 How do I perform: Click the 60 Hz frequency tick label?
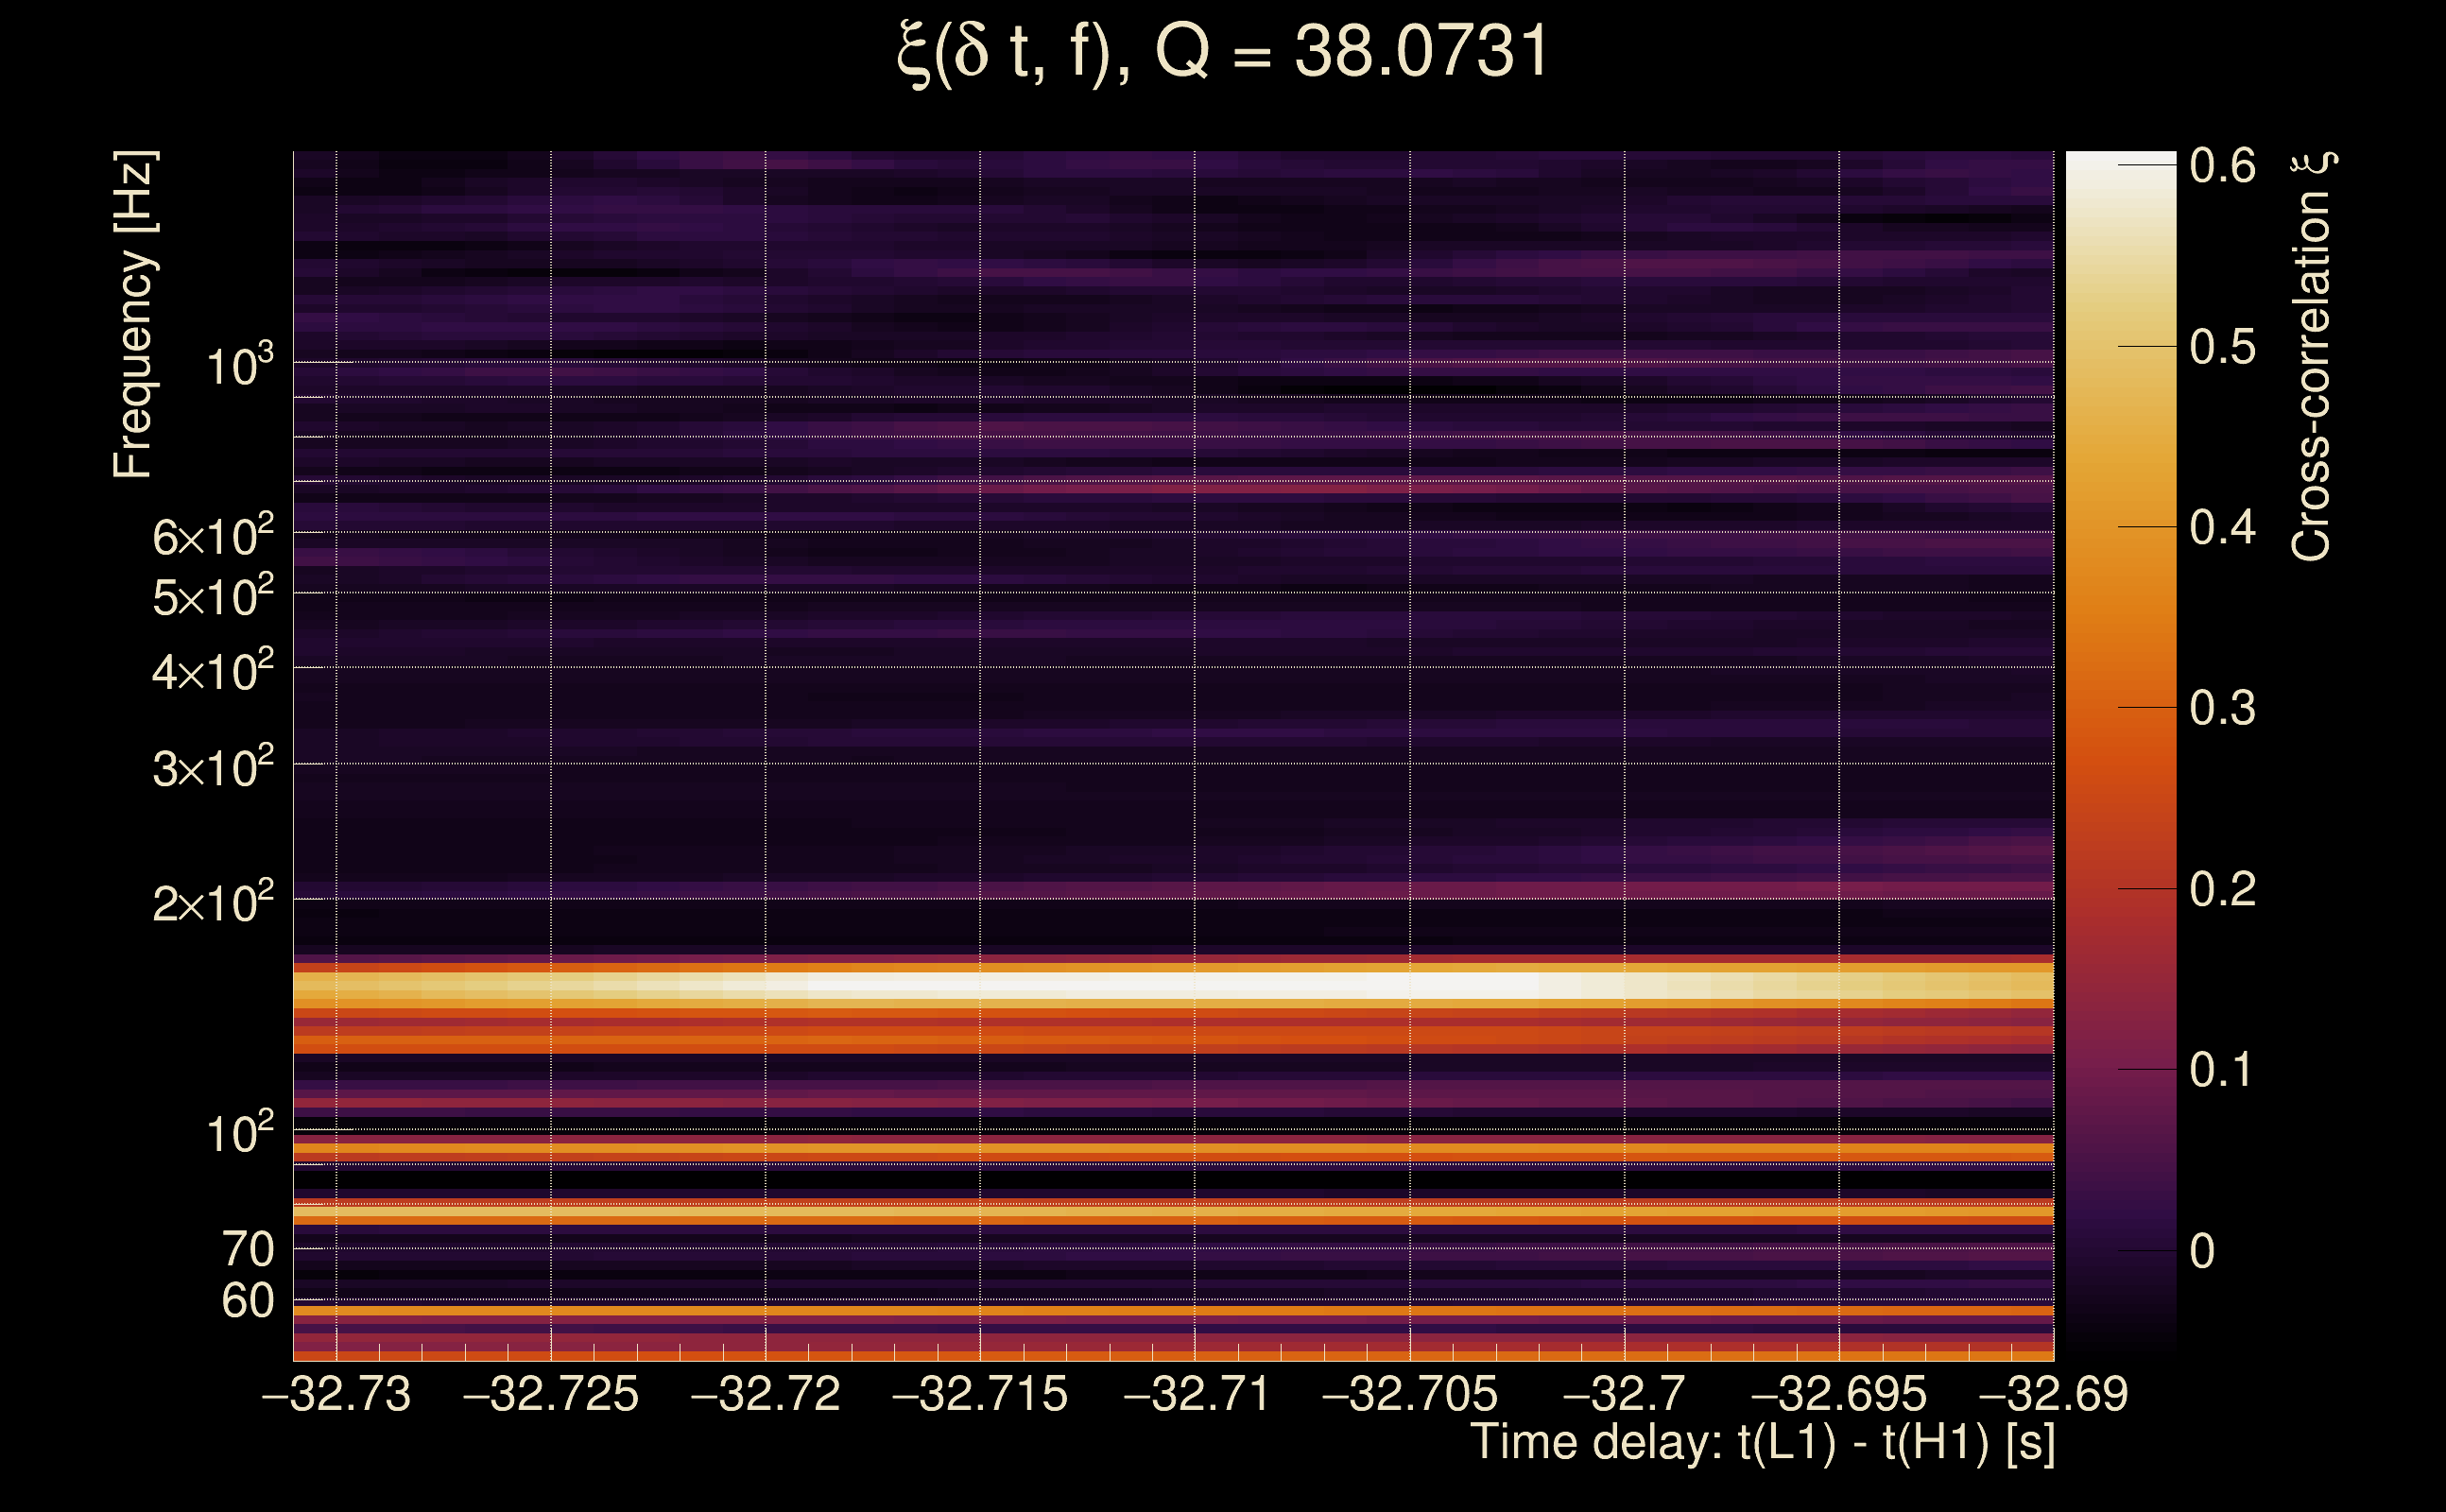(247, 1301)
